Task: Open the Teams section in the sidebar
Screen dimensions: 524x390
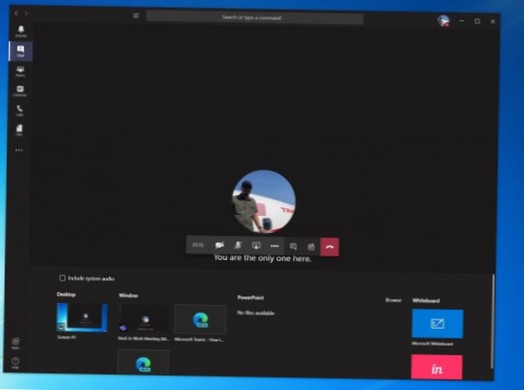Action: (x=20, y=71)
